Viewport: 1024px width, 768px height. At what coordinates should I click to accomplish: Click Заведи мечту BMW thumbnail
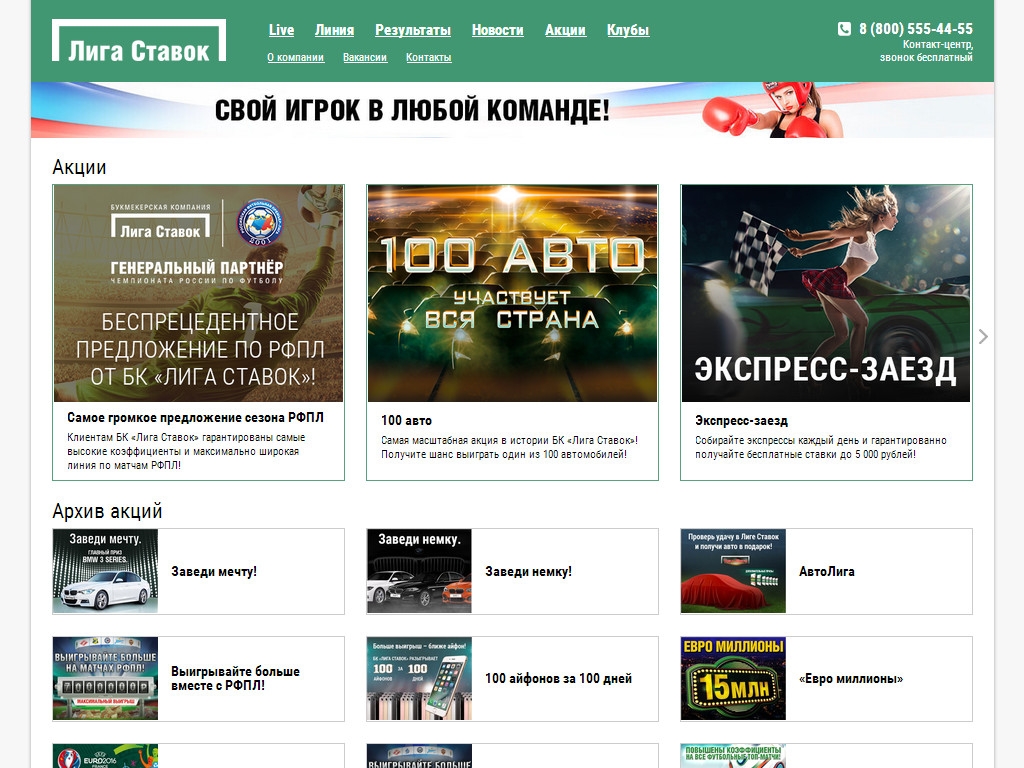[x=105, y=571]
